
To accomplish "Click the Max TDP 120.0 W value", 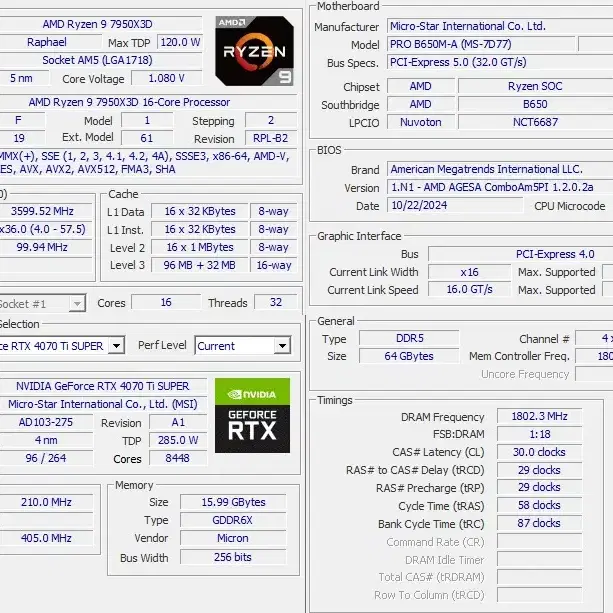I will point(180,42).
